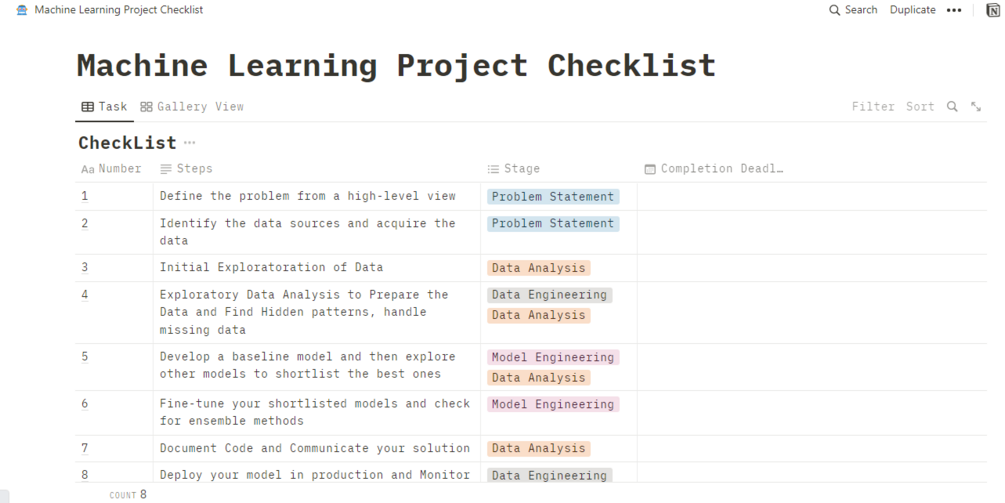Image resolution: width=1005 pixels, height=503 pixels.
Task: Click the three-dot page options menu
Action: [953, 10]
